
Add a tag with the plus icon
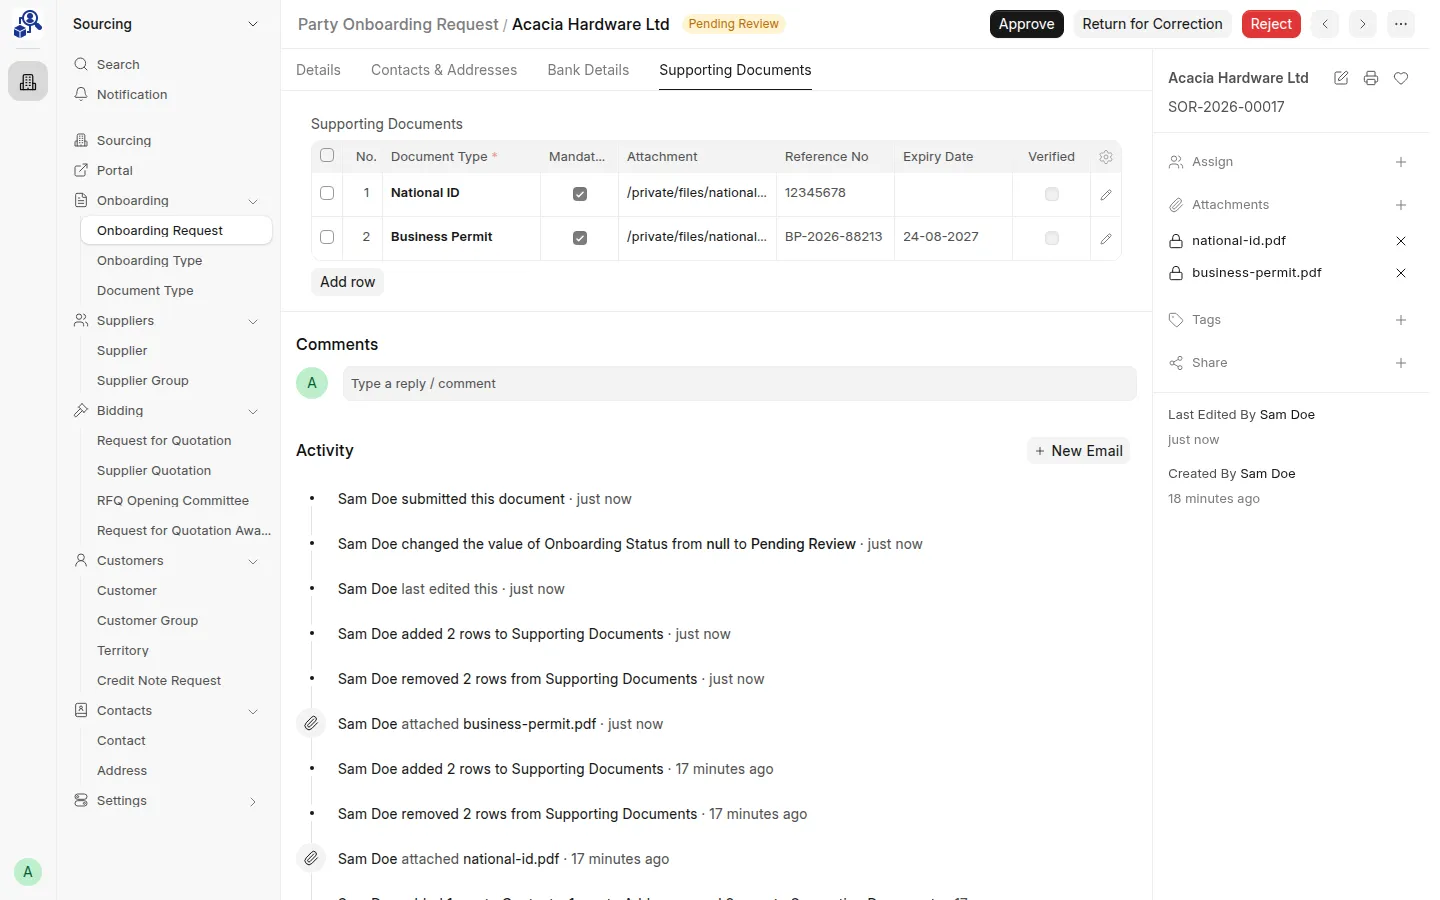pyautogui.click(x=1401, y=320)
